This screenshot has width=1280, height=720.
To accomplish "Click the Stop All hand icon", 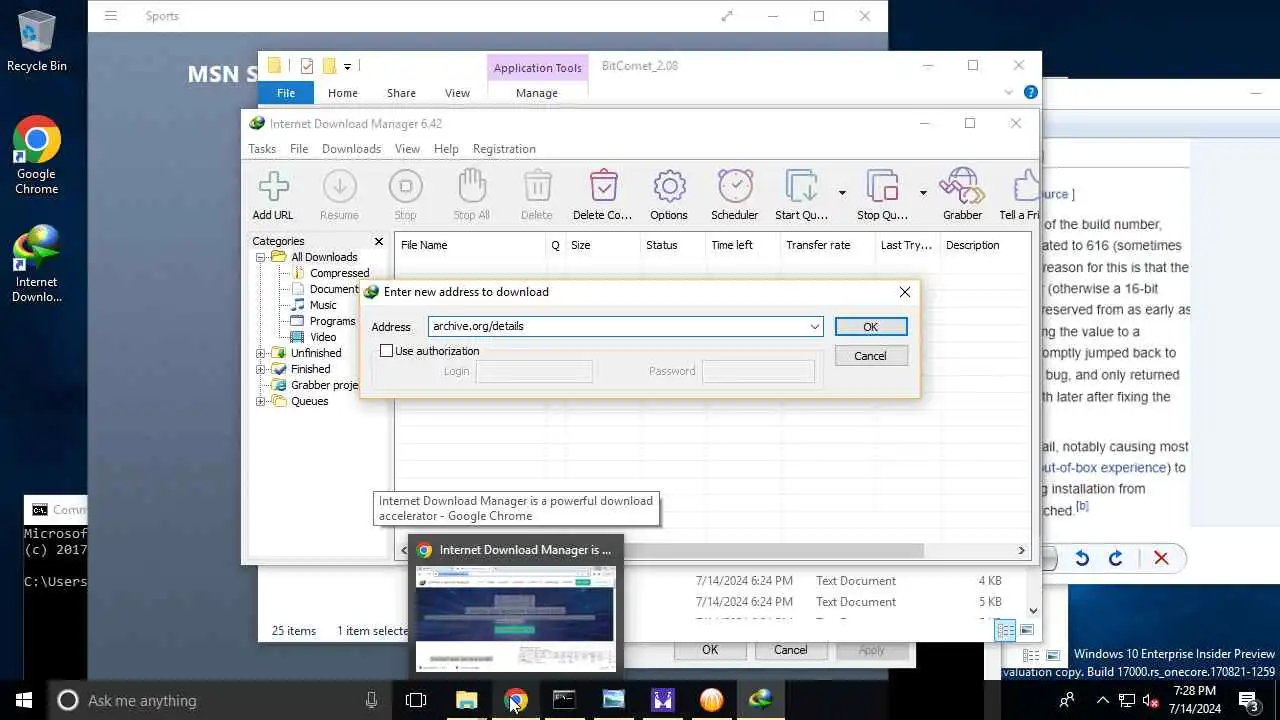I will coord(471,195).
